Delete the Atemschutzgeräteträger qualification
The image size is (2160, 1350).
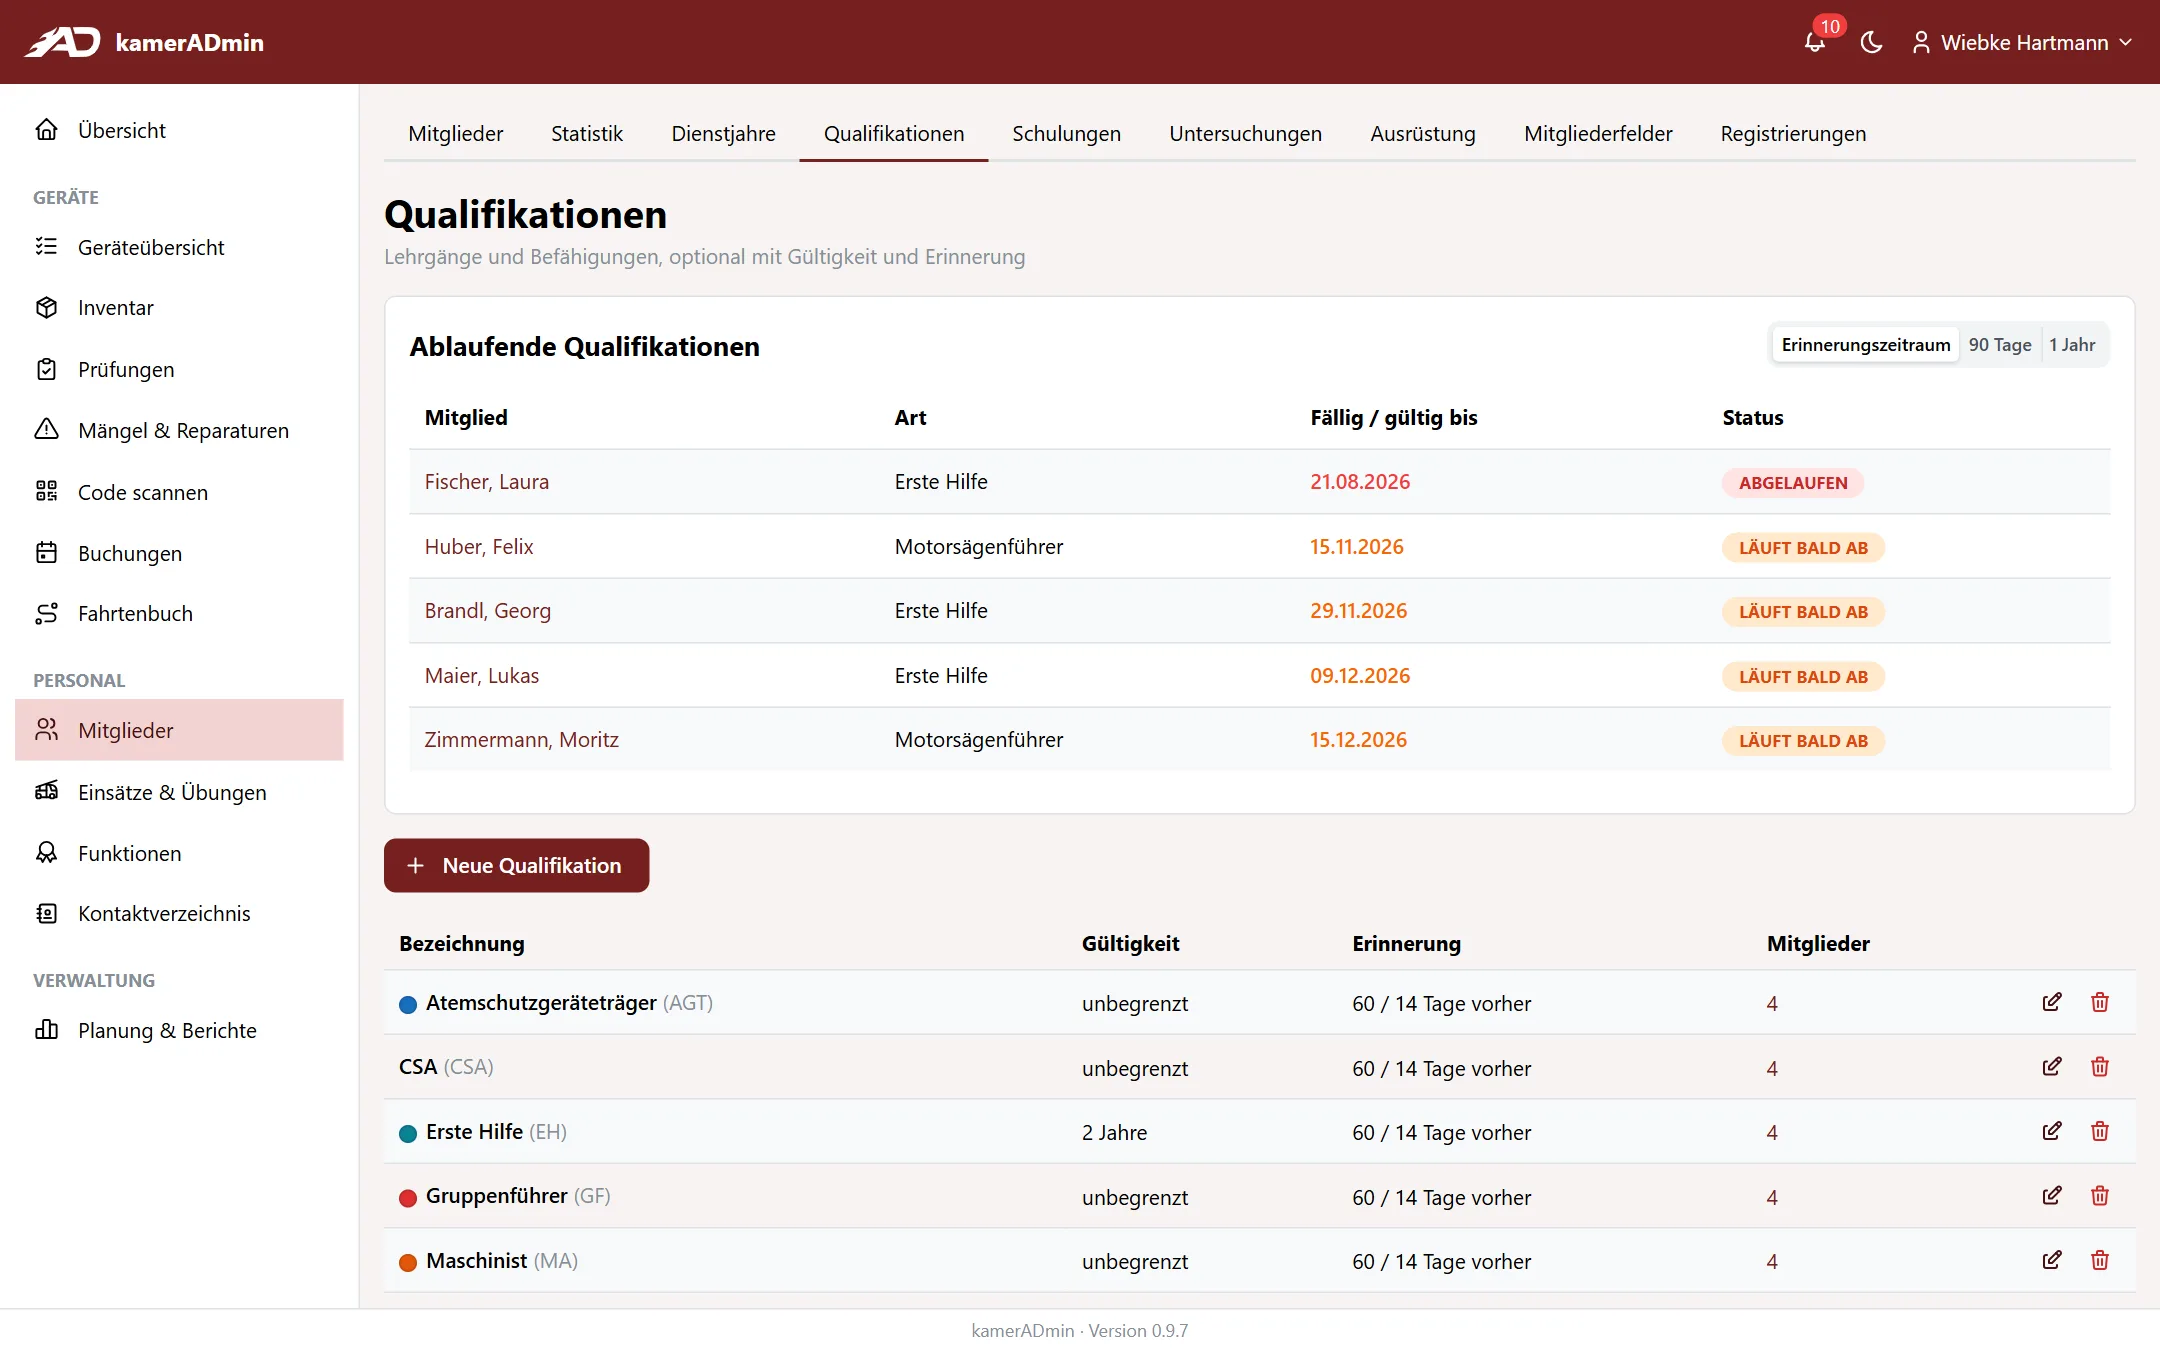(x=2100, y=1002)
